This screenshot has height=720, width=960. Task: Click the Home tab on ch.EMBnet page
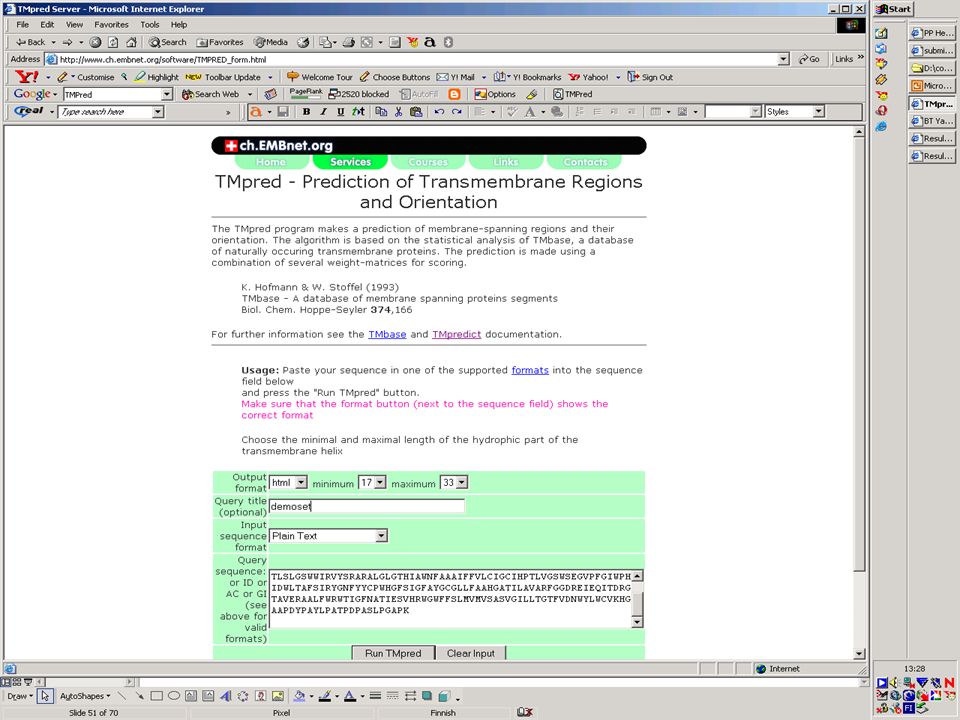click(x=271, y=162)
